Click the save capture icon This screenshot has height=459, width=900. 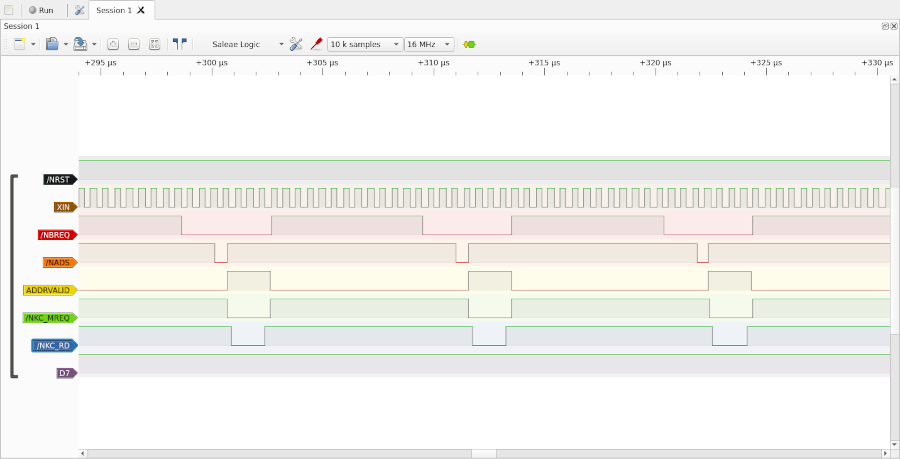[x=80, y=44]
